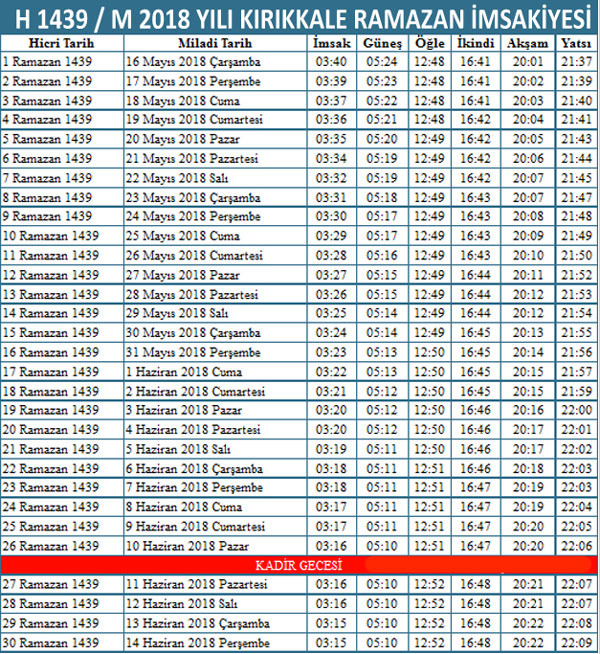
Task: Click the Yatsı column header
Action: coord(574,45)
